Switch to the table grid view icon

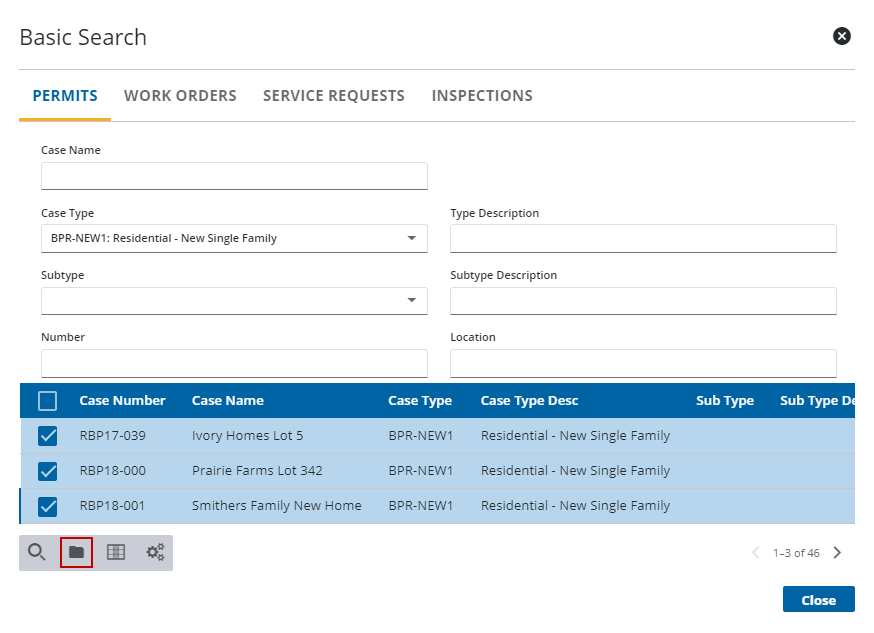pos(115,552)
